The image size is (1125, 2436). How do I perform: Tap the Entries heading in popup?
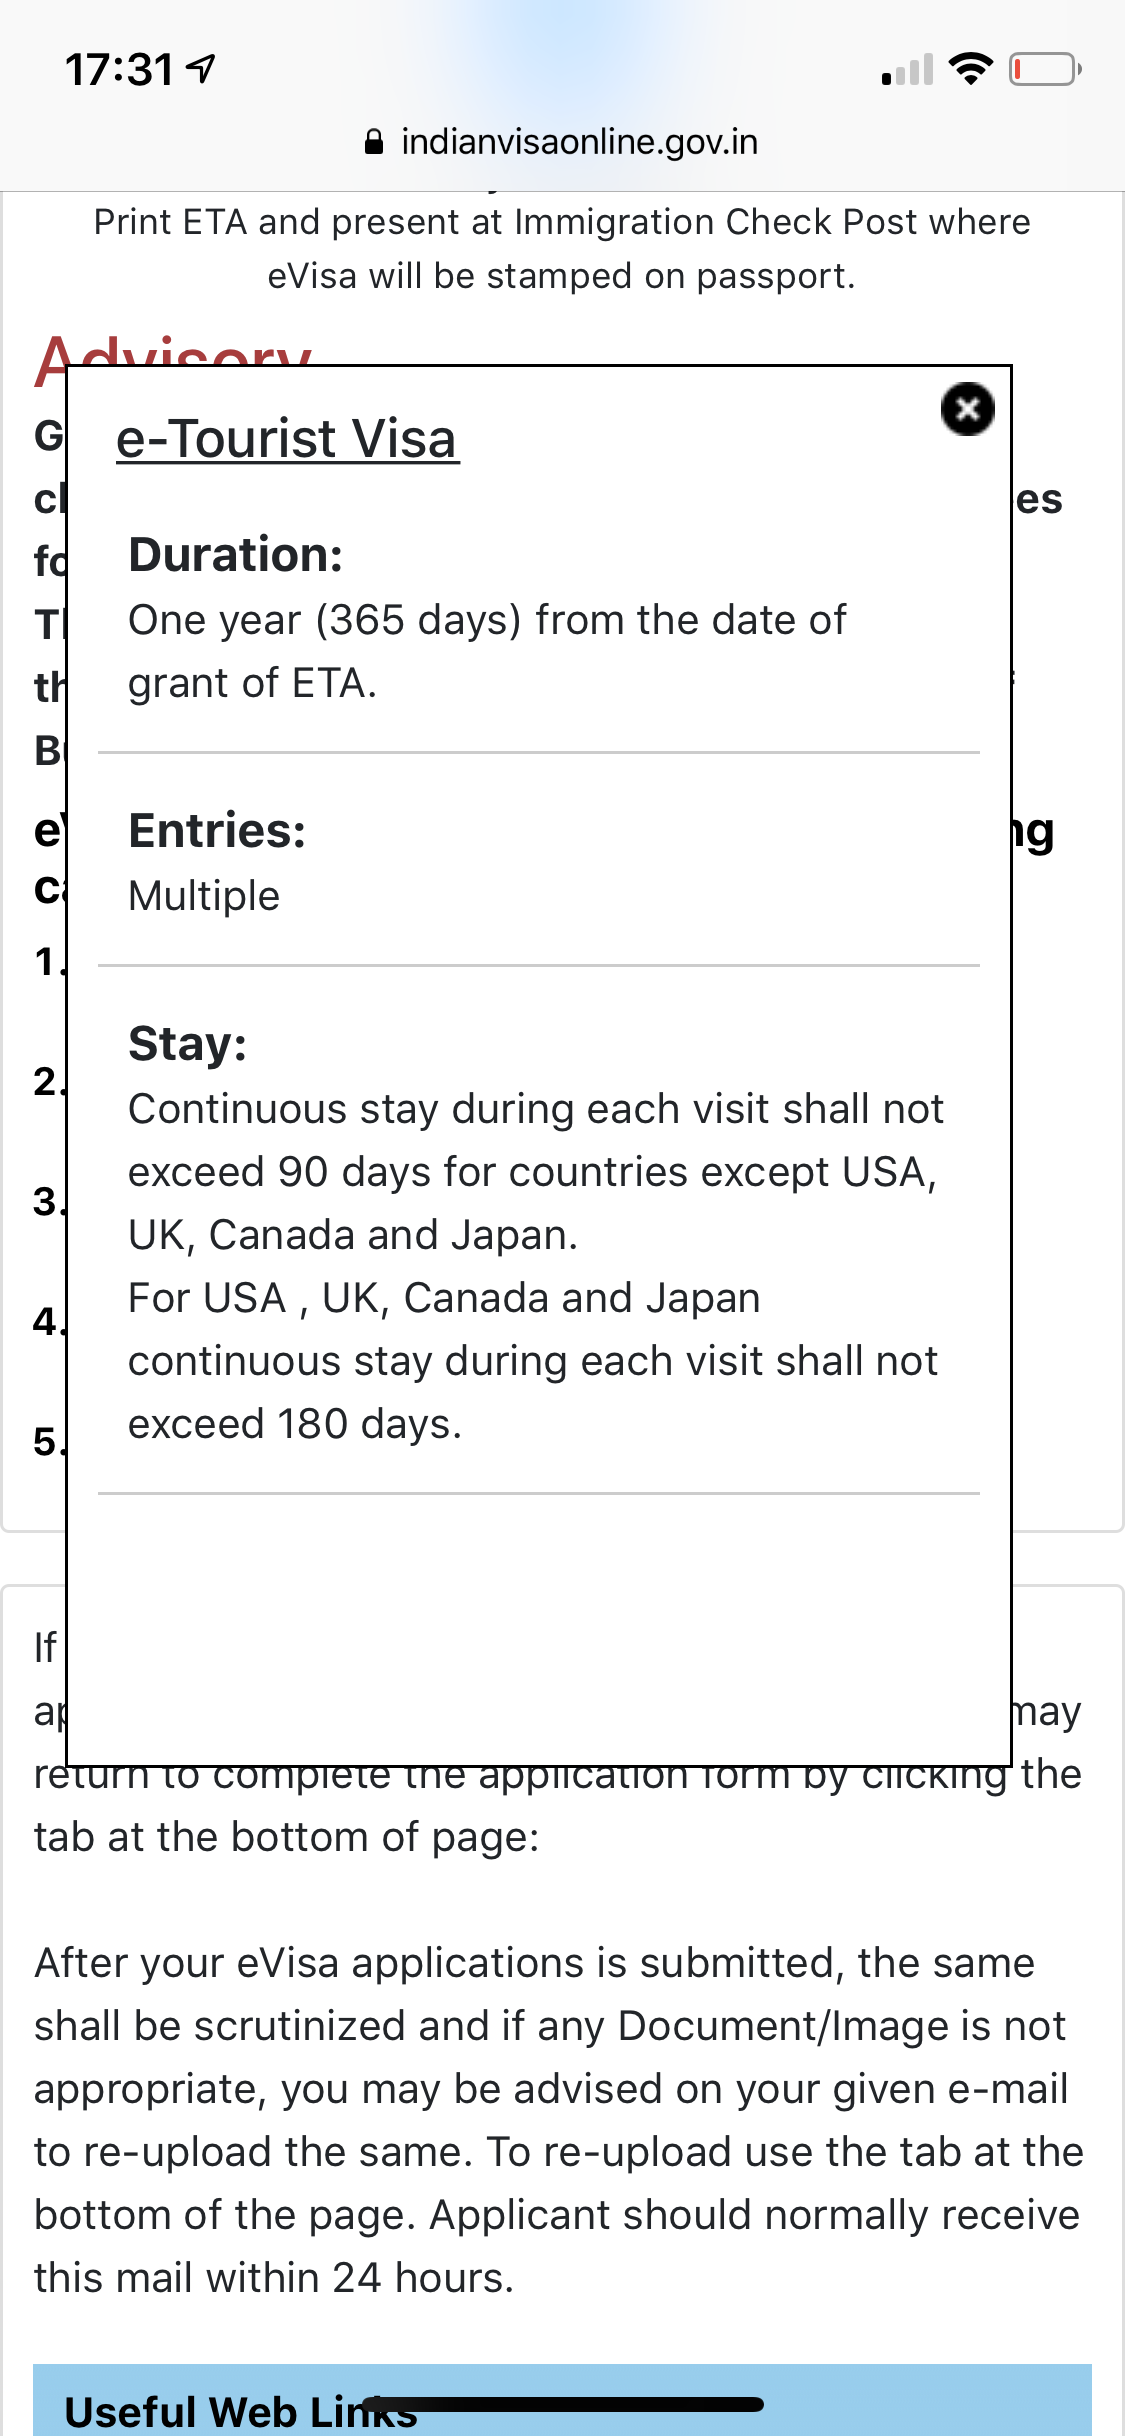217,830
